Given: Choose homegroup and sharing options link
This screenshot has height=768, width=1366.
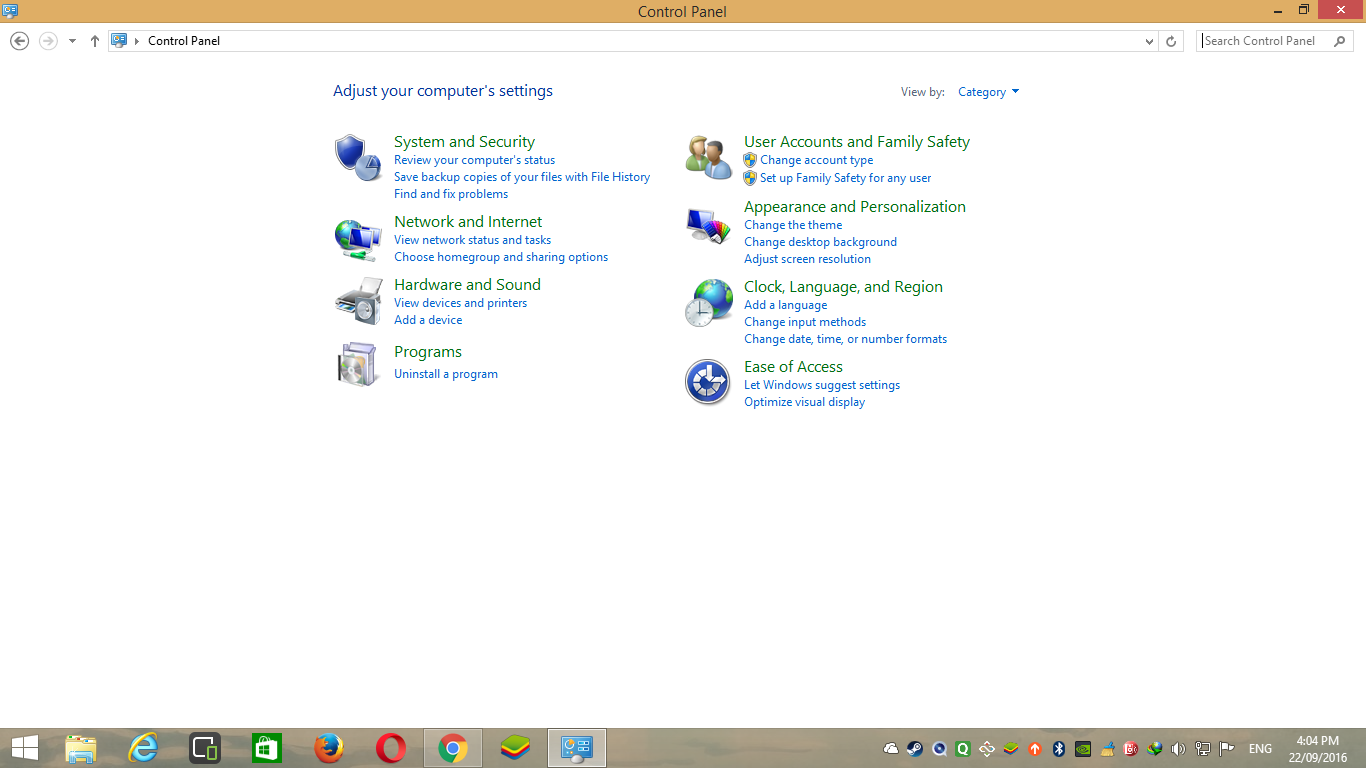Looking at the screenshot, I should [x=501, y=257].
